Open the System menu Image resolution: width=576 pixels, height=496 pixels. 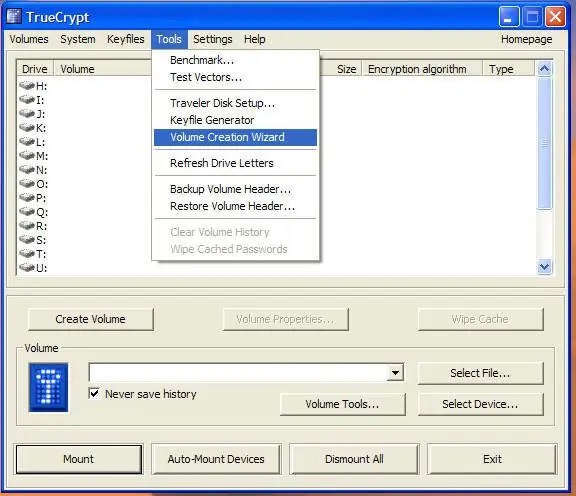tap(78, 39)
